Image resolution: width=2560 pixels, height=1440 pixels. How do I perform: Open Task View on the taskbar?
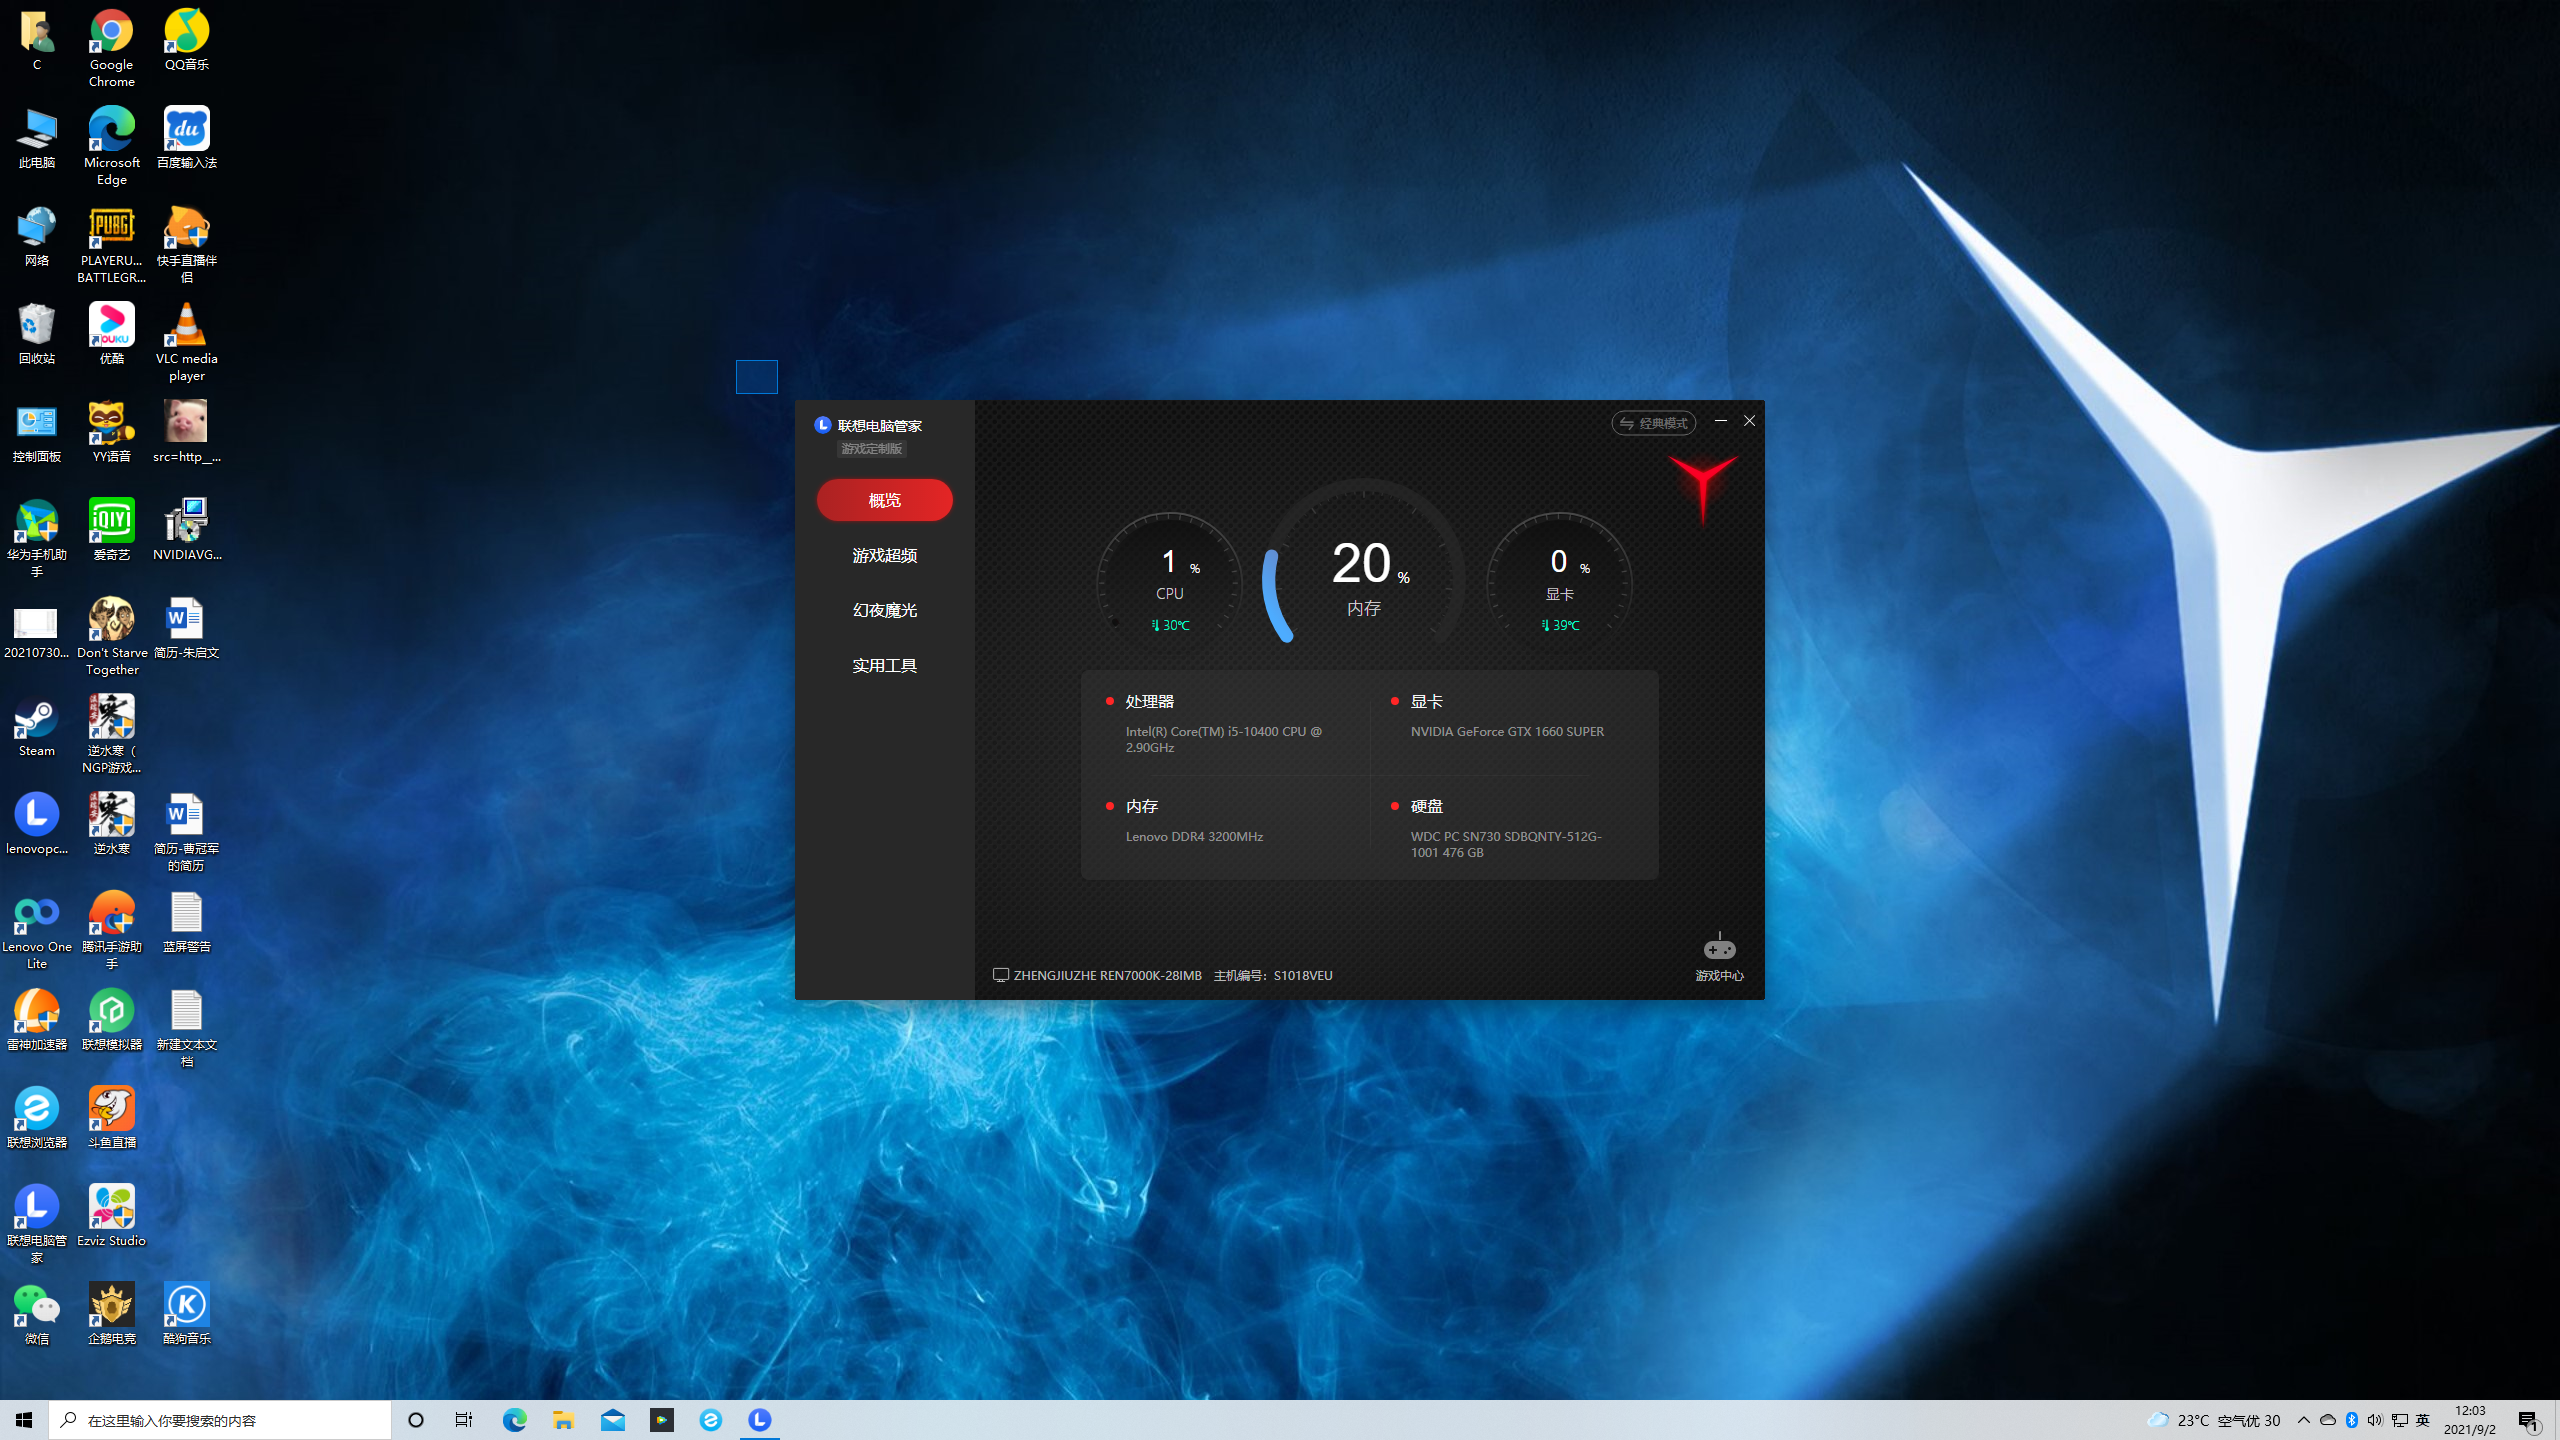(464, 1420)
